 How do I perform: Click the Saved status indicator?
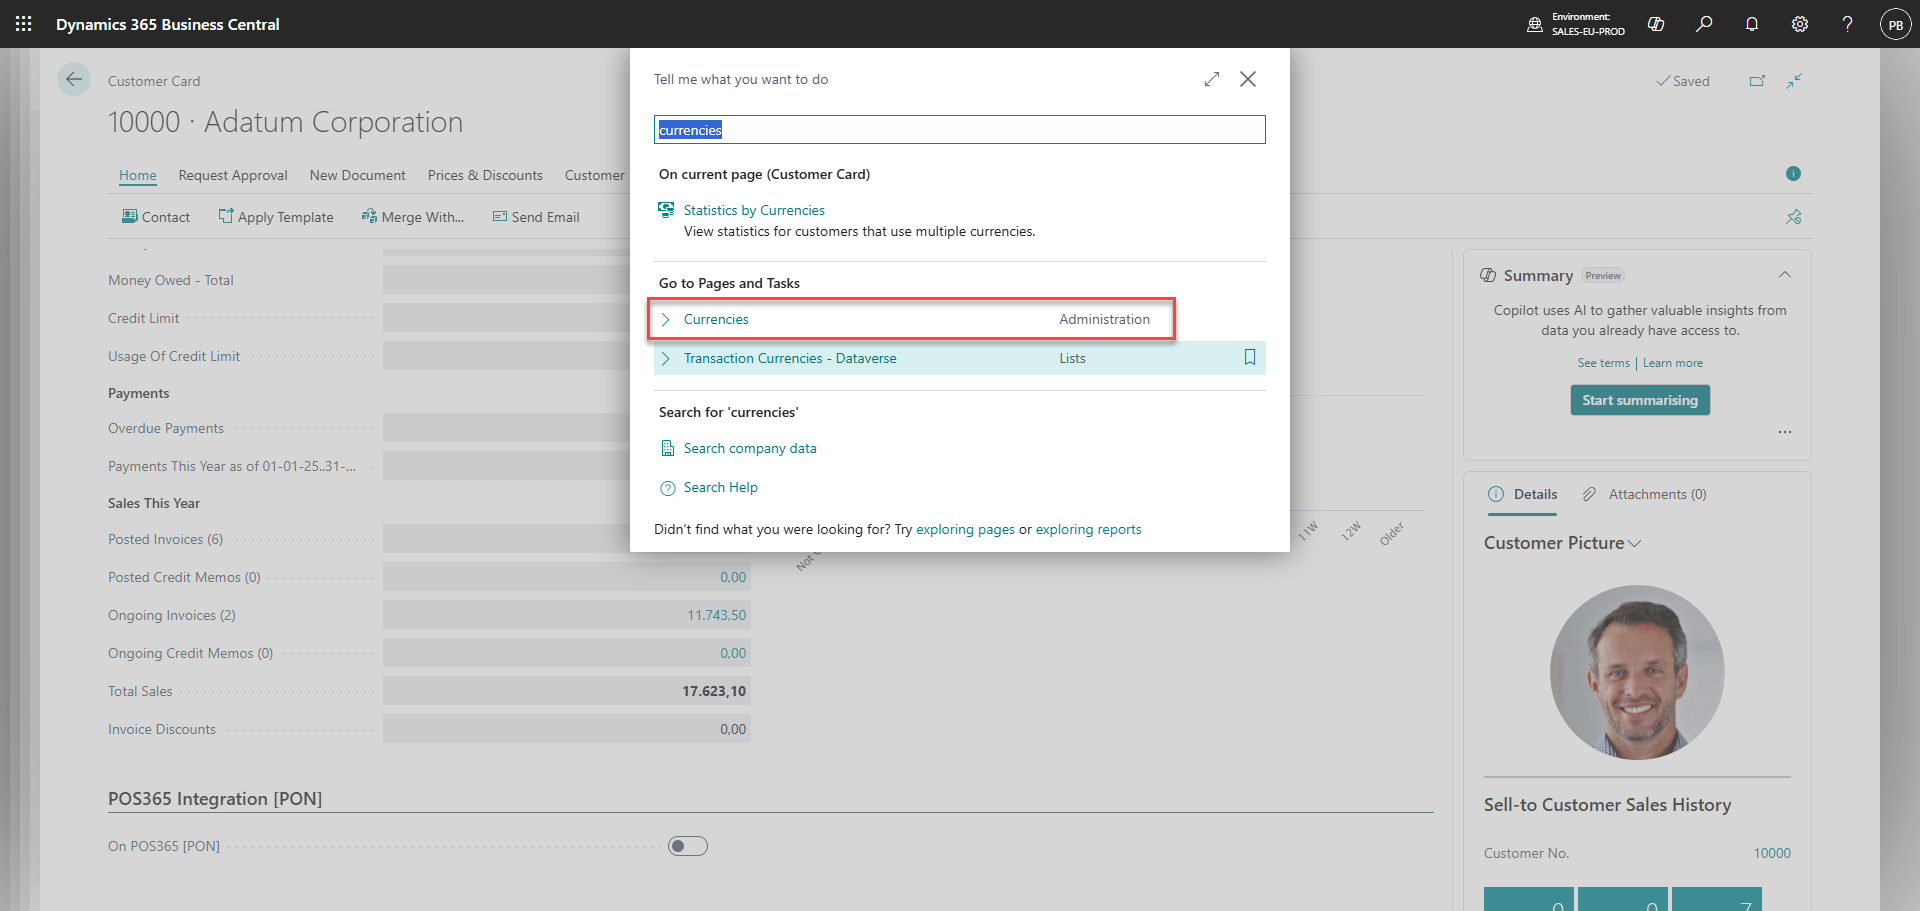tap(1683, 81)
